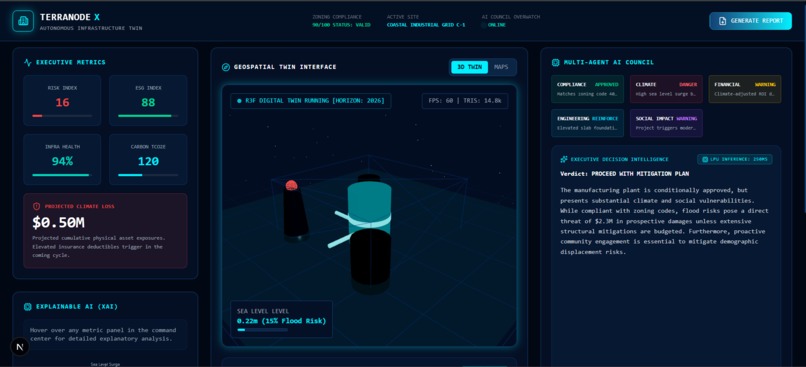The image size is (806, 367).
Task: Click the Executive Metrics heading
Action: tap(70, 62)
